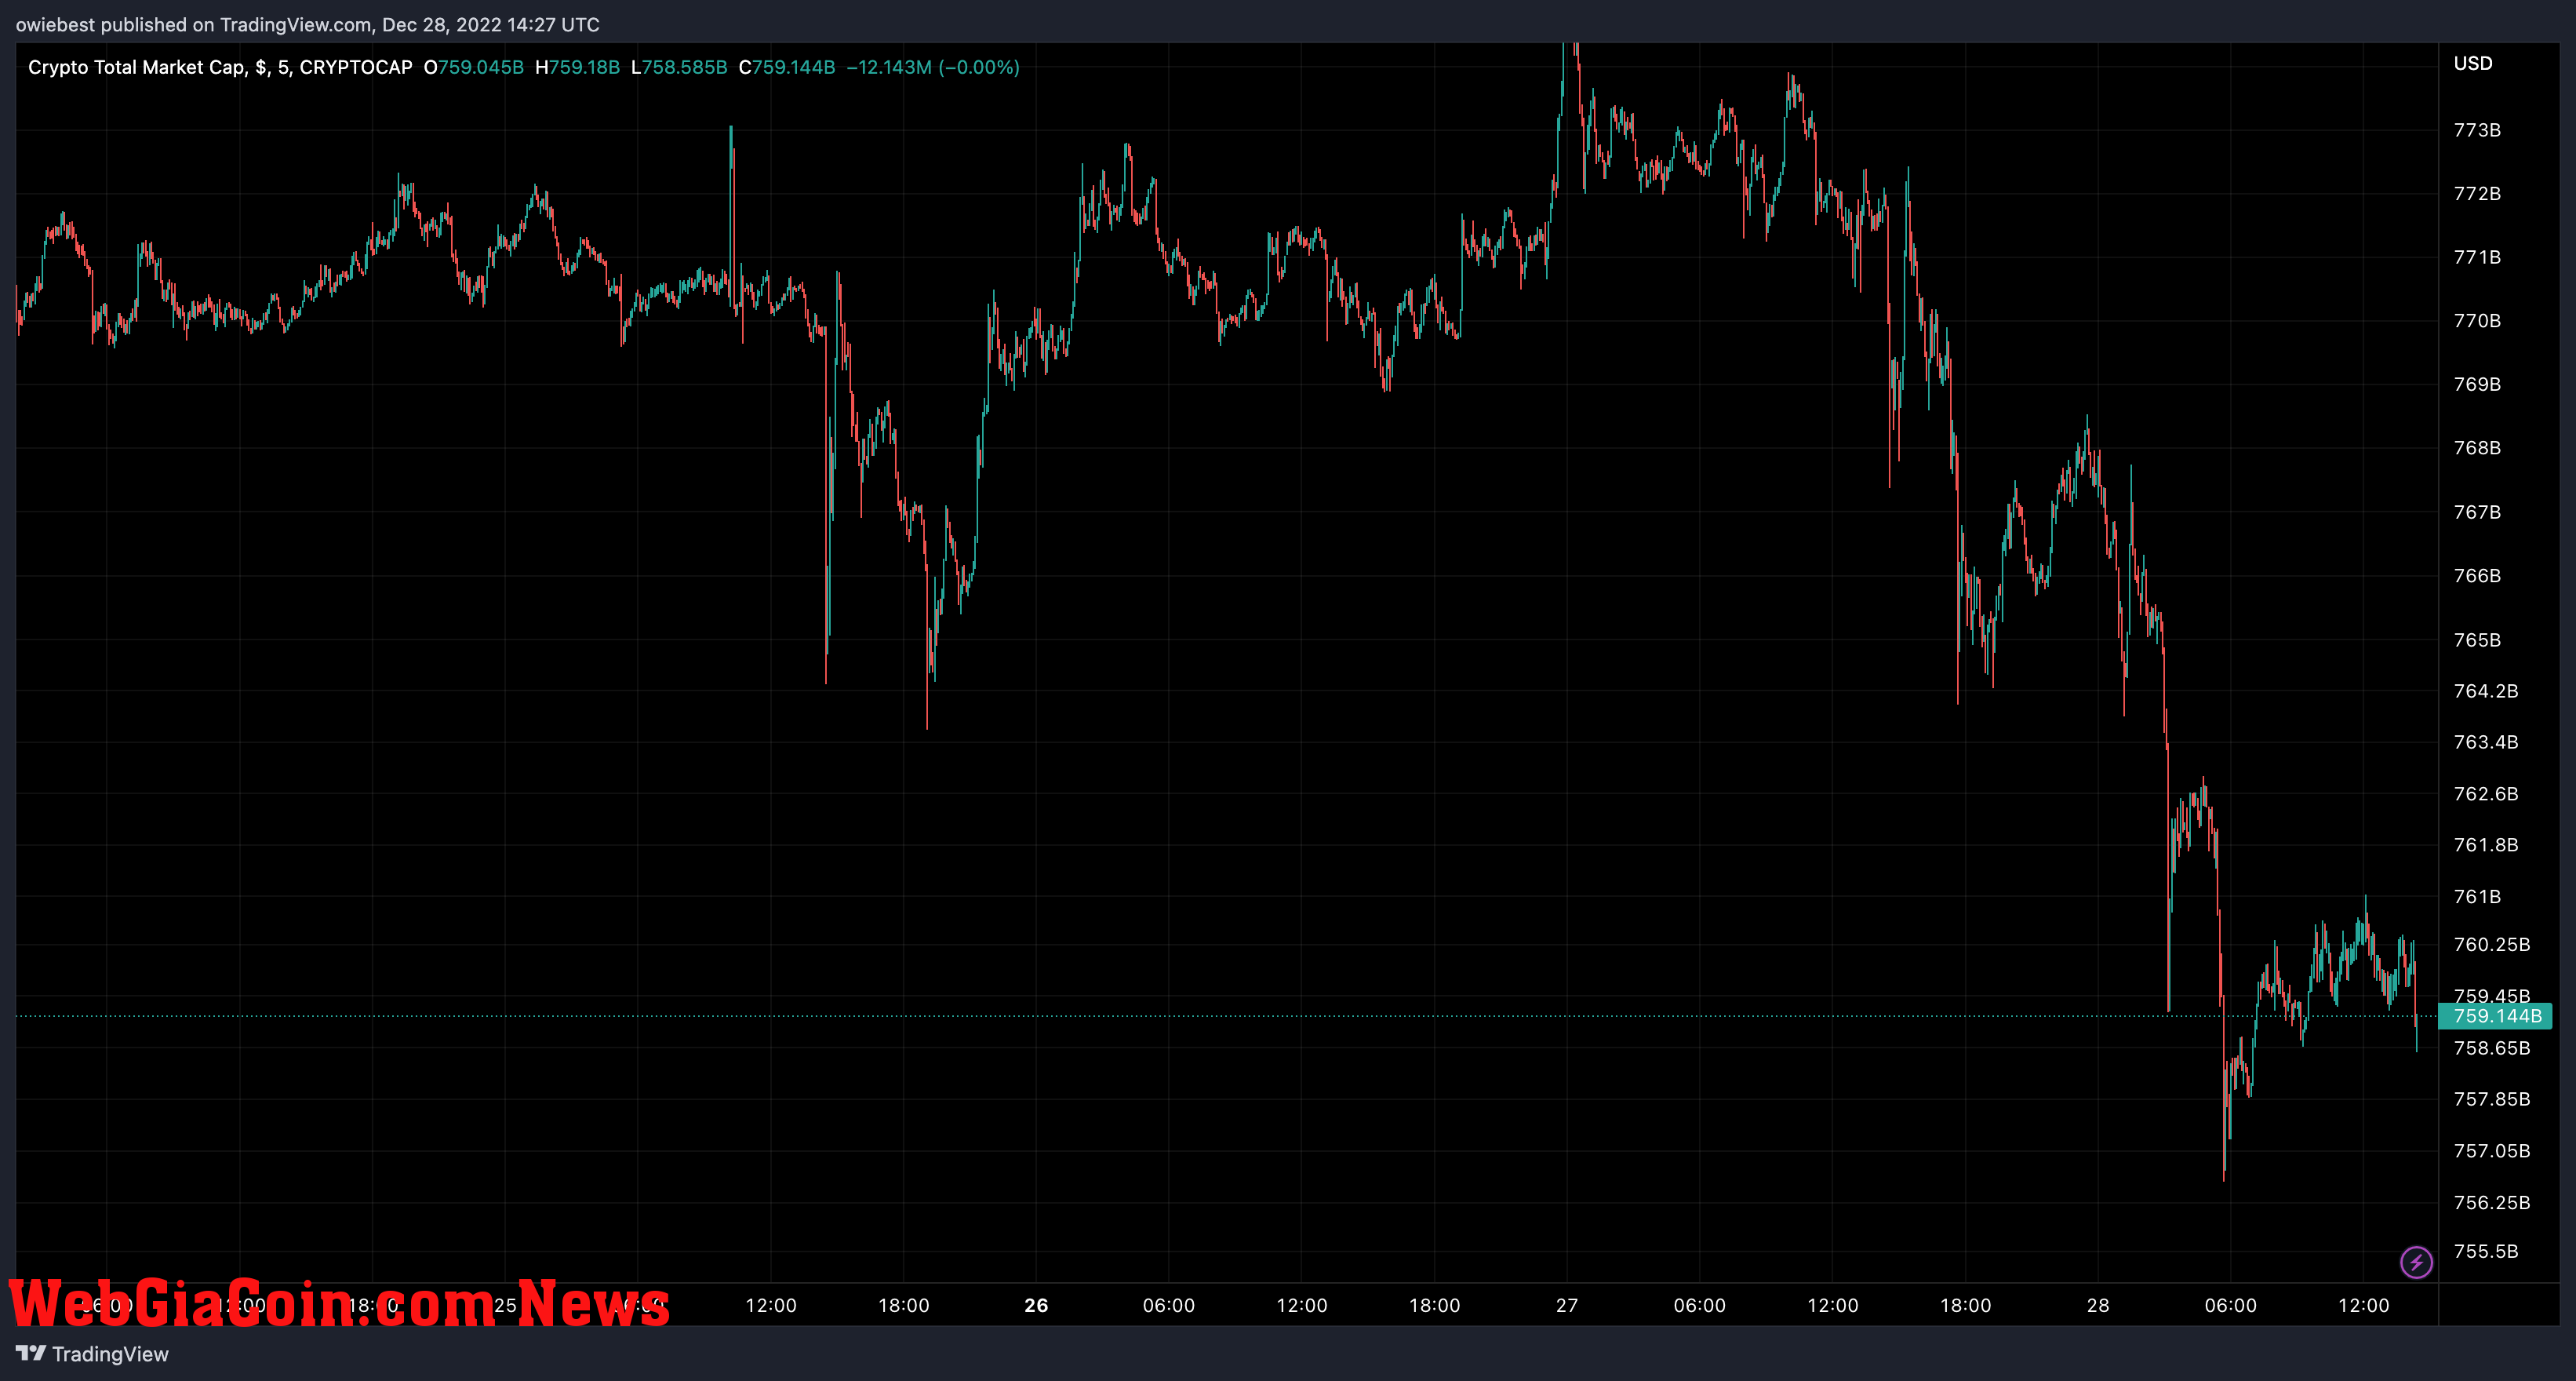Click the 756.25B price axis label
The height and width of the screenshot is (1381, 2576).
(x=2492, y=1203)
